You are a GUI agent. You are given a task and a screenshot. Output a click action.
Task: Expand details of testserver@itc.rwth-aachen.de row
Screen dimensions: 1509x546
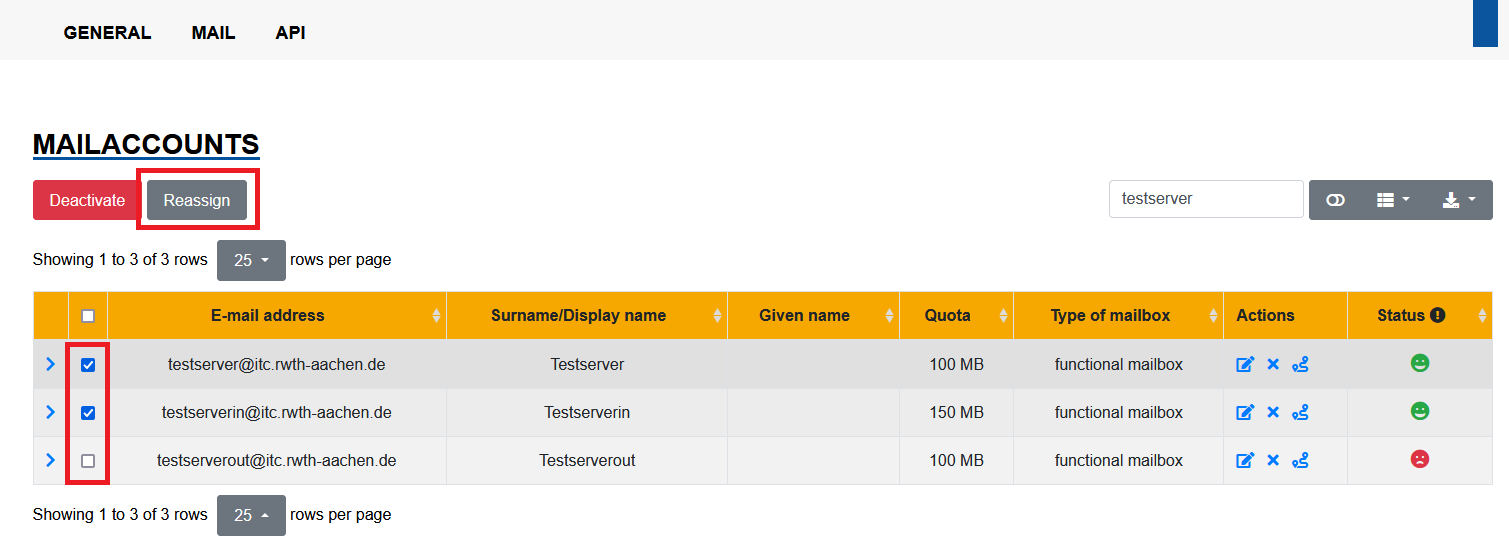pyautogui.click(x=50, y=365)
